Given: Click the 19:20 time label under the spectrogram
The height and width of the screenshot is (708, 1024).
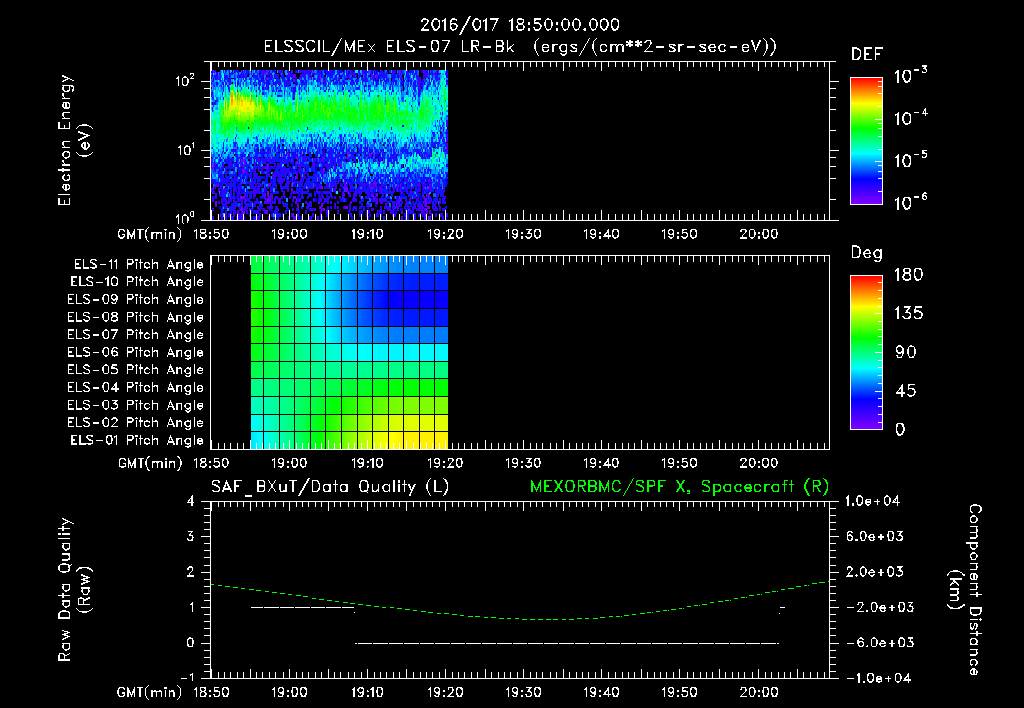Looking at the screenshot, I should 445,234.
